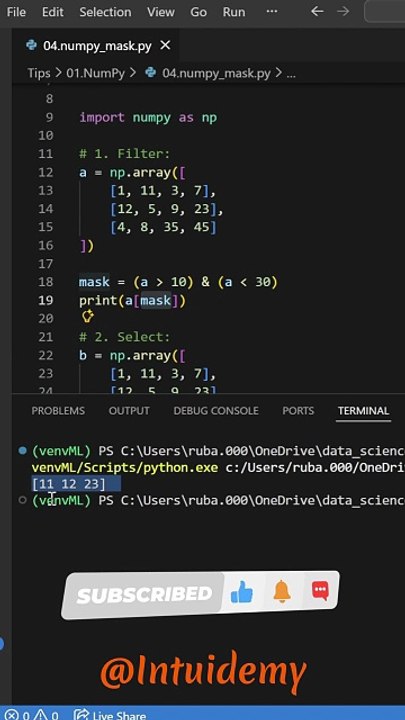The height and width of the screenshot is (720, 405).
Task: Click the '[12, 5, 9, 23],' array row
Action: tap(166, 209)
